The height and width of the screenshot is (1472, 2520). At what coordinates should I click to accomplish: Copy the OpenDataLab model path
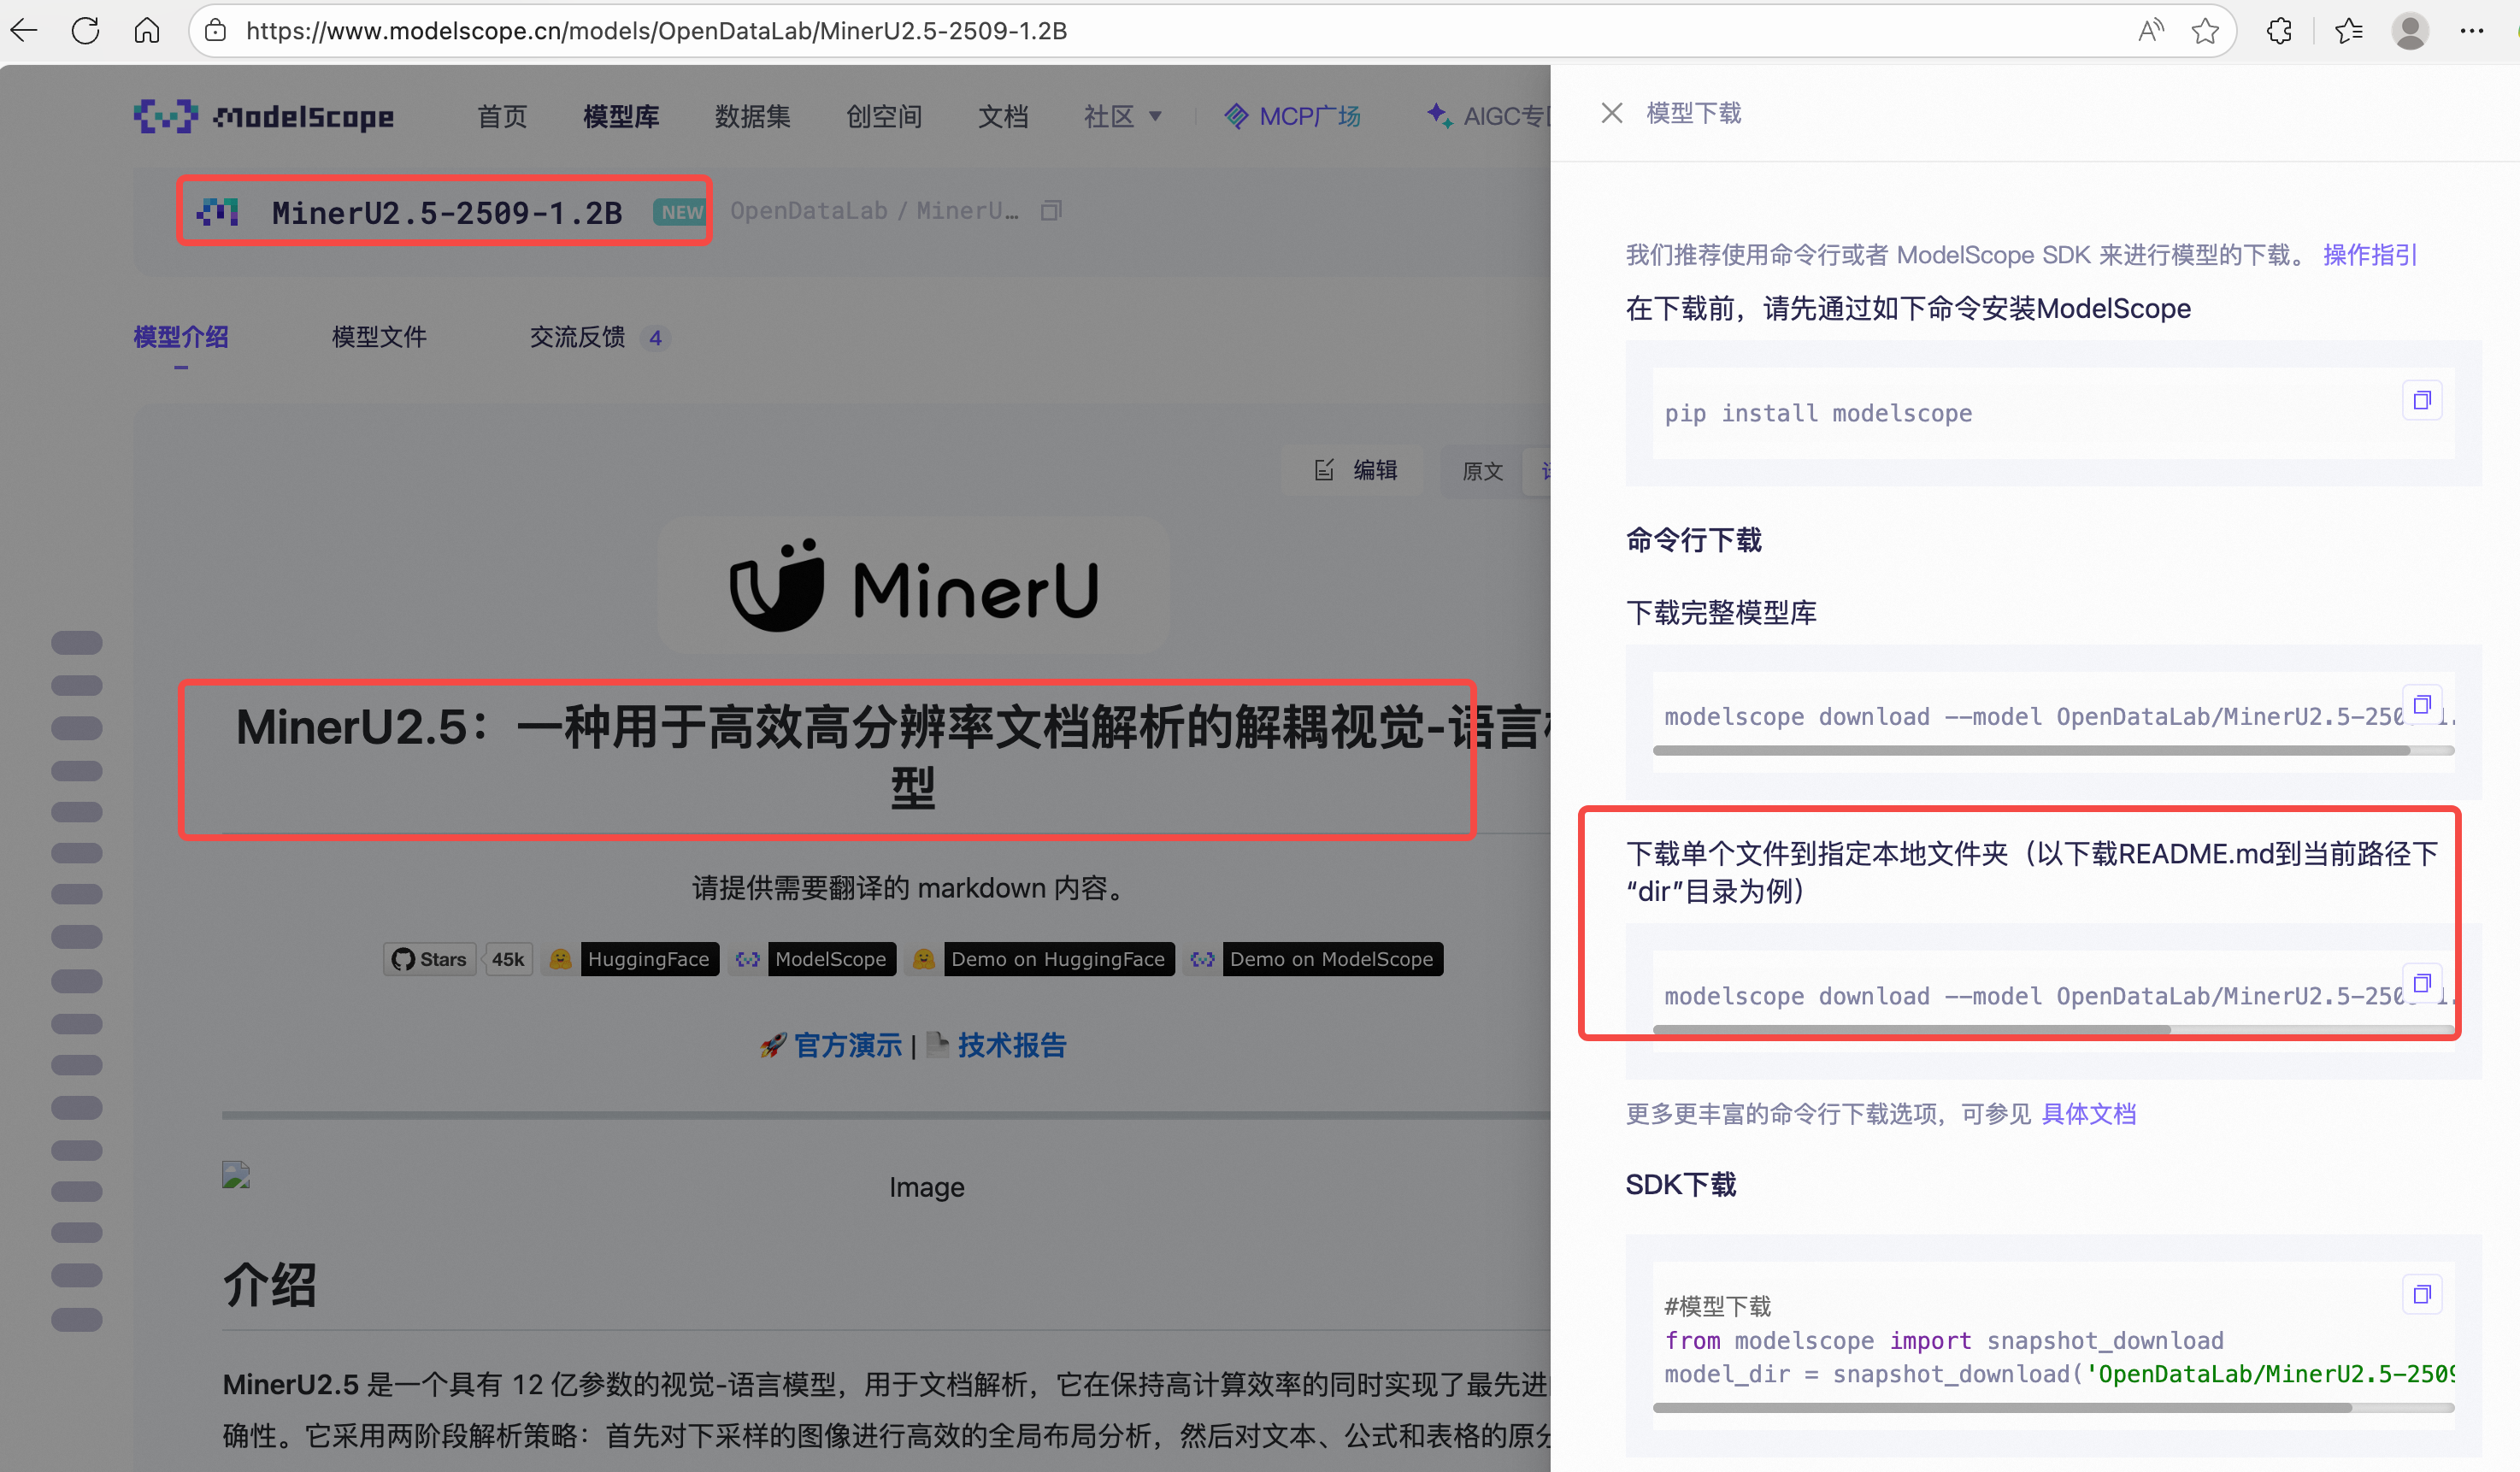[1051, 210]
